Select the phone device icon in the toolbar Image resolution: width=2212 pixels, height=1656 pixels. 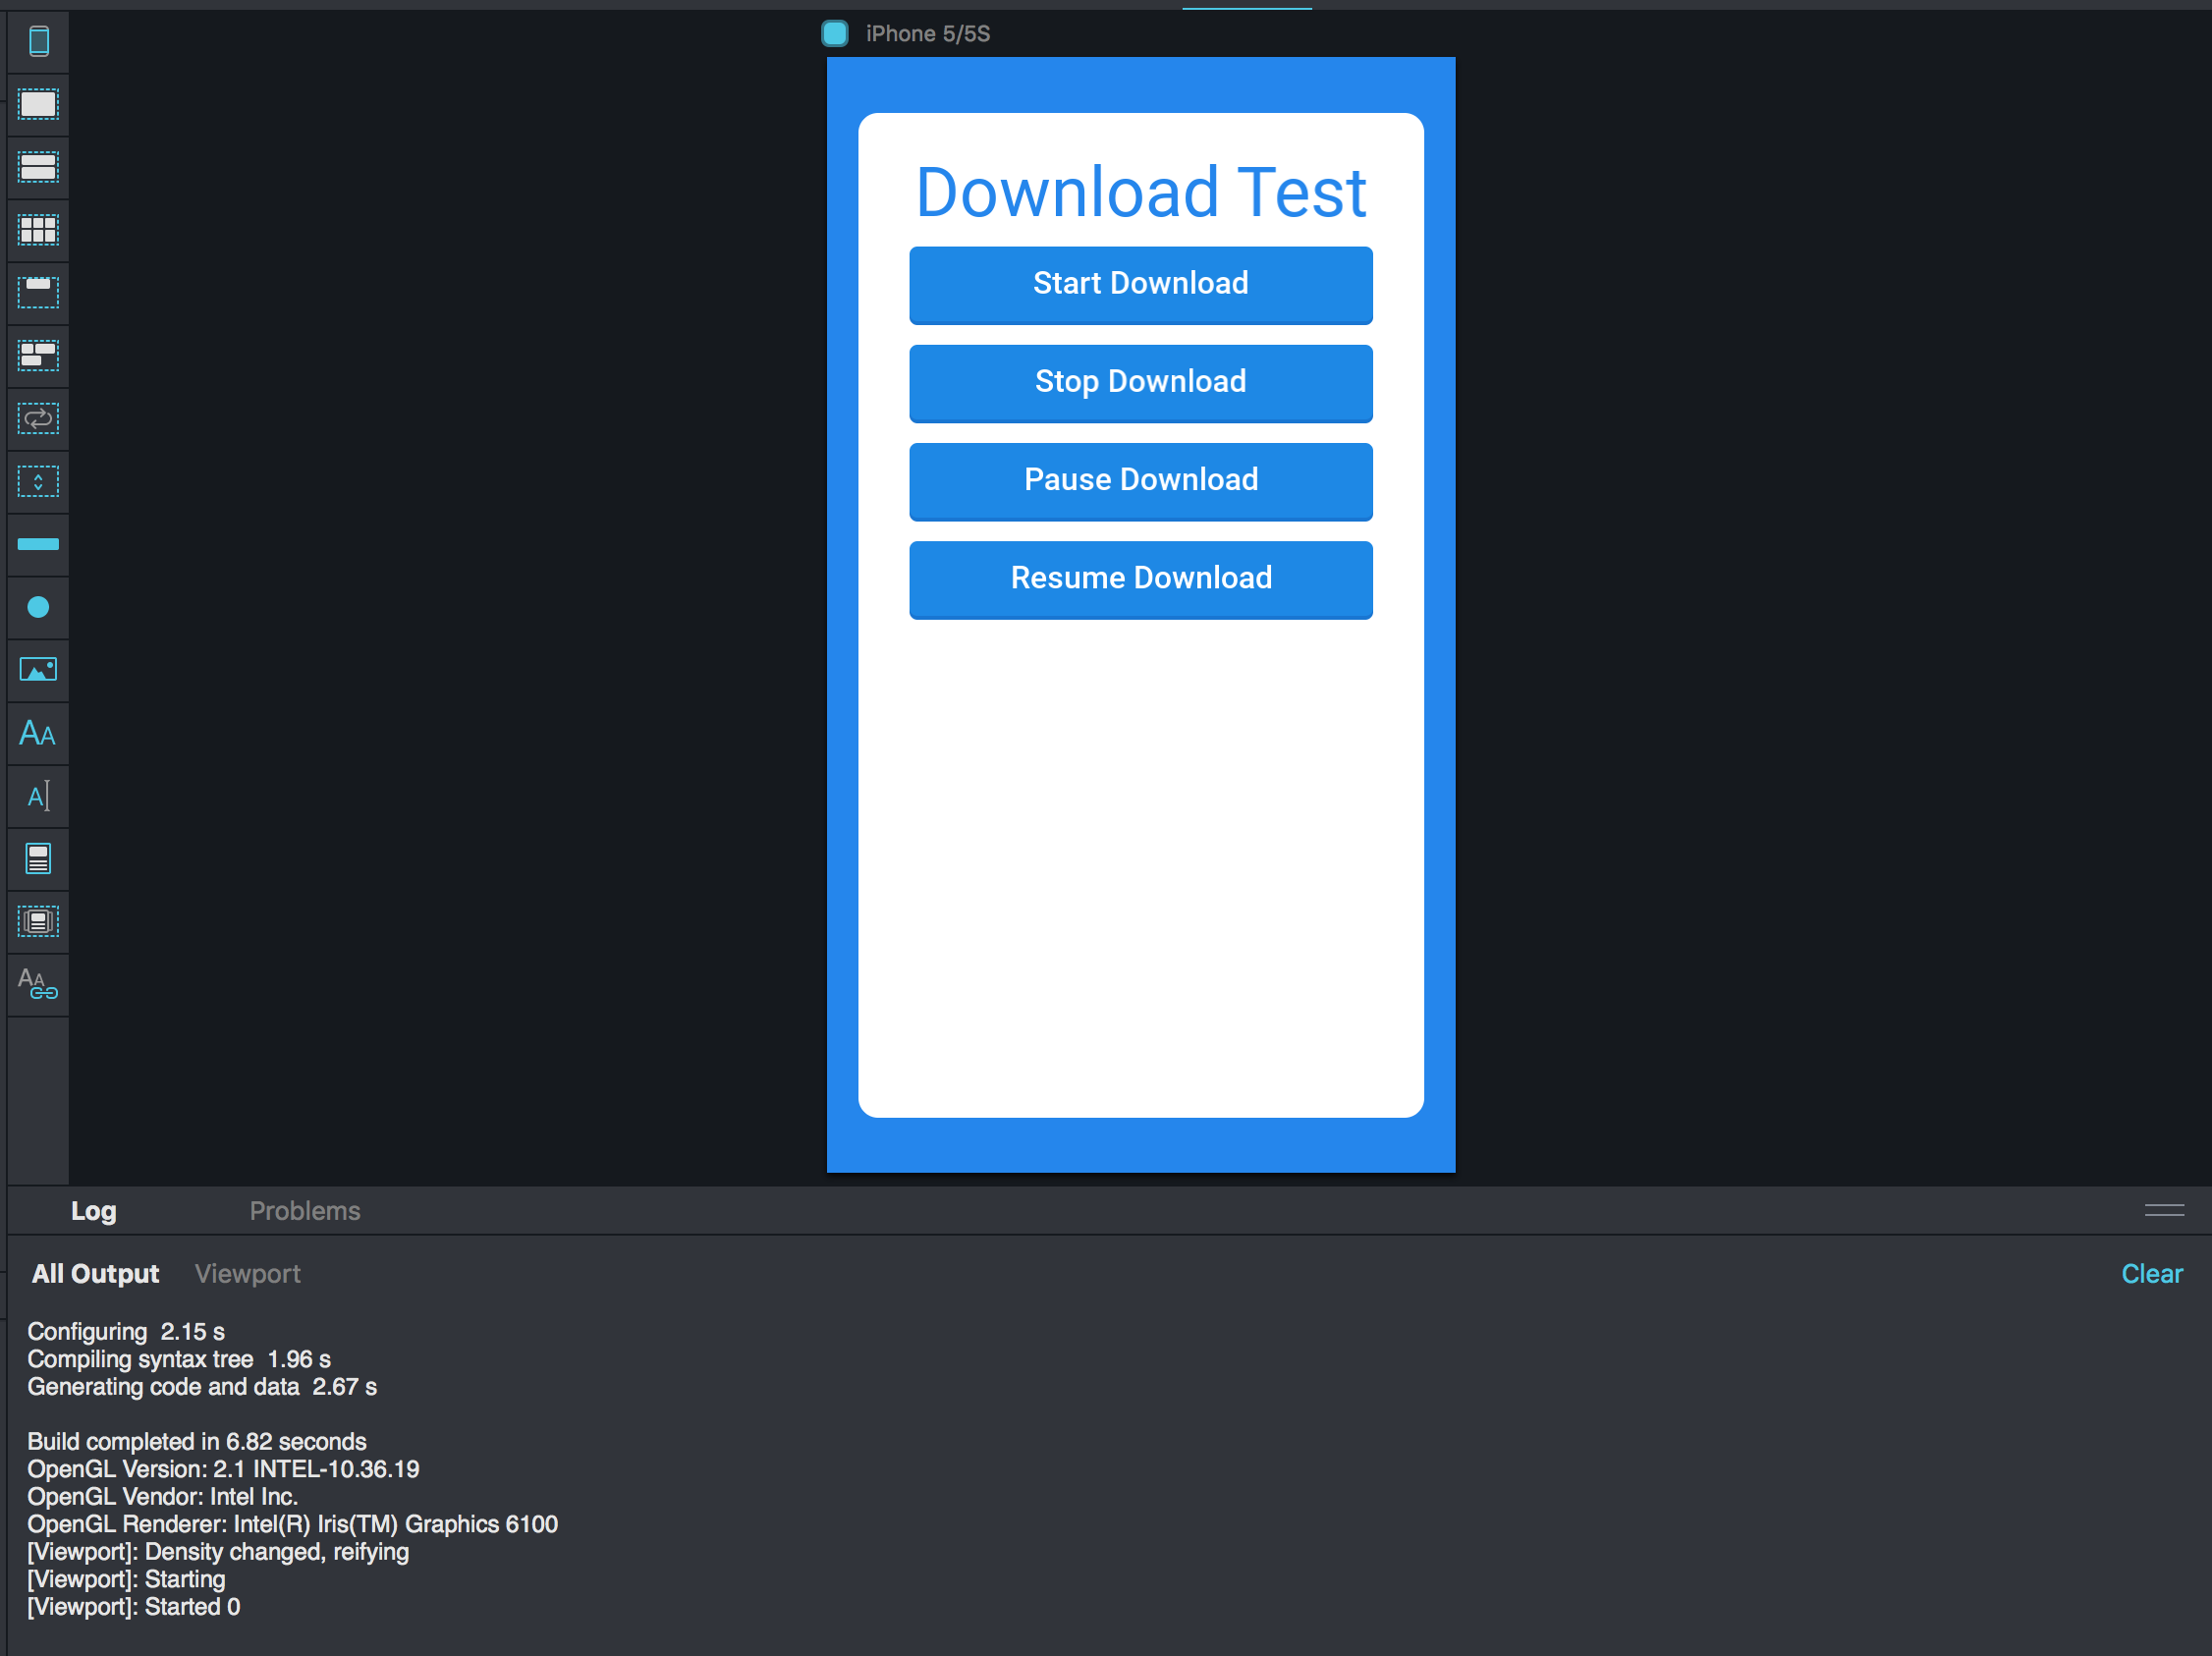point(38,42)
